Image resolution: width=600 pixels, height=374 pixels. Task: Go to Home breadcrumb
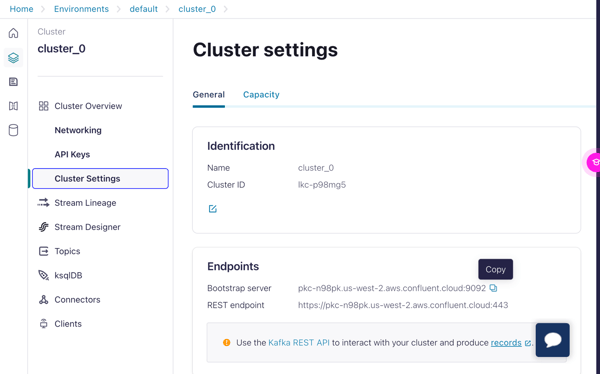coord(21,9)
